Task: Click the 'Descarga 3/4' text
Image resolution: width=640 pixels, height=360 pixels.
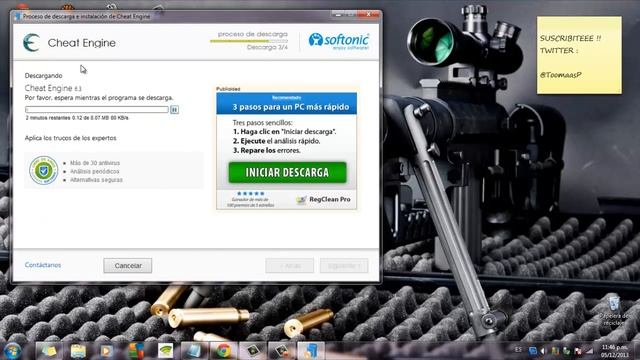Action: tap(267, 47)
